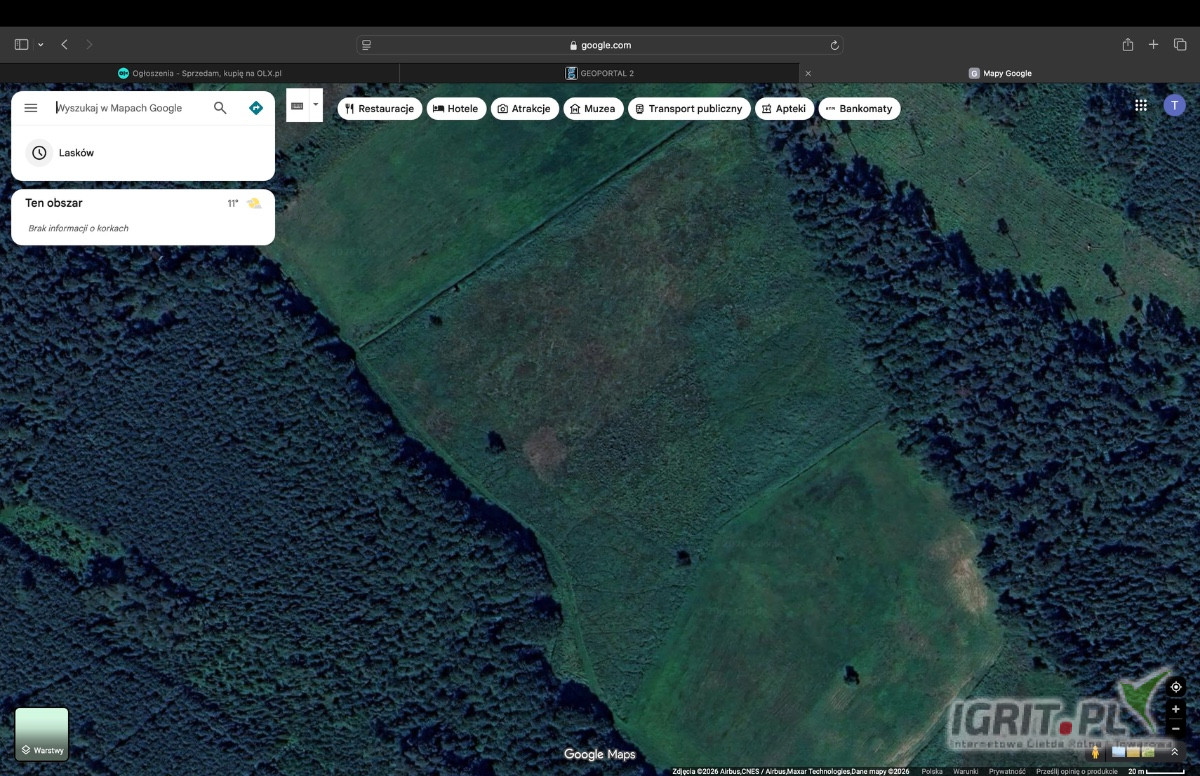This screenshot has height=776, width=1200.
Task: Expand the sidebar options chevron
Action: (x=41, y=45)
